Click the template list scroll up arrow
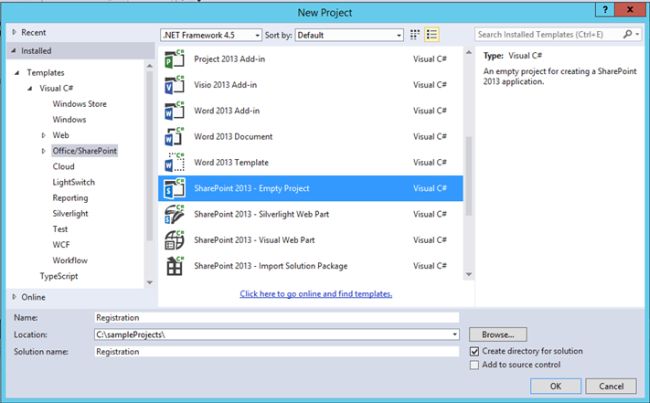 [x=469, y=53]
